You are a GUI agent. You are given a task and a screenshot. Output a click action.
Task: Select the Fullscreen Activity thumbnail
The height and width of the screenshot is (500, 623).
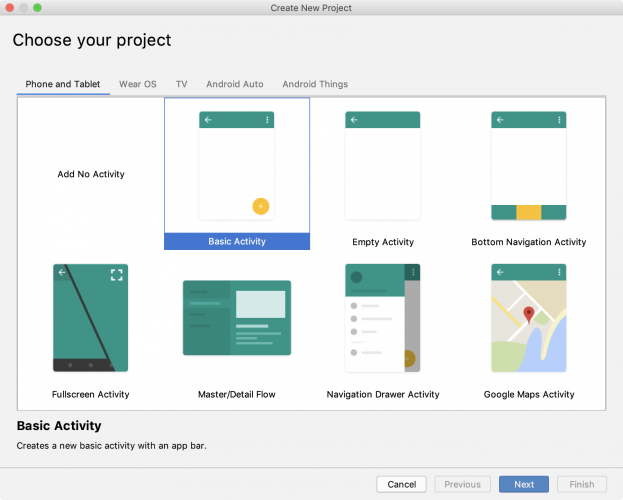(x=91, y=318)
